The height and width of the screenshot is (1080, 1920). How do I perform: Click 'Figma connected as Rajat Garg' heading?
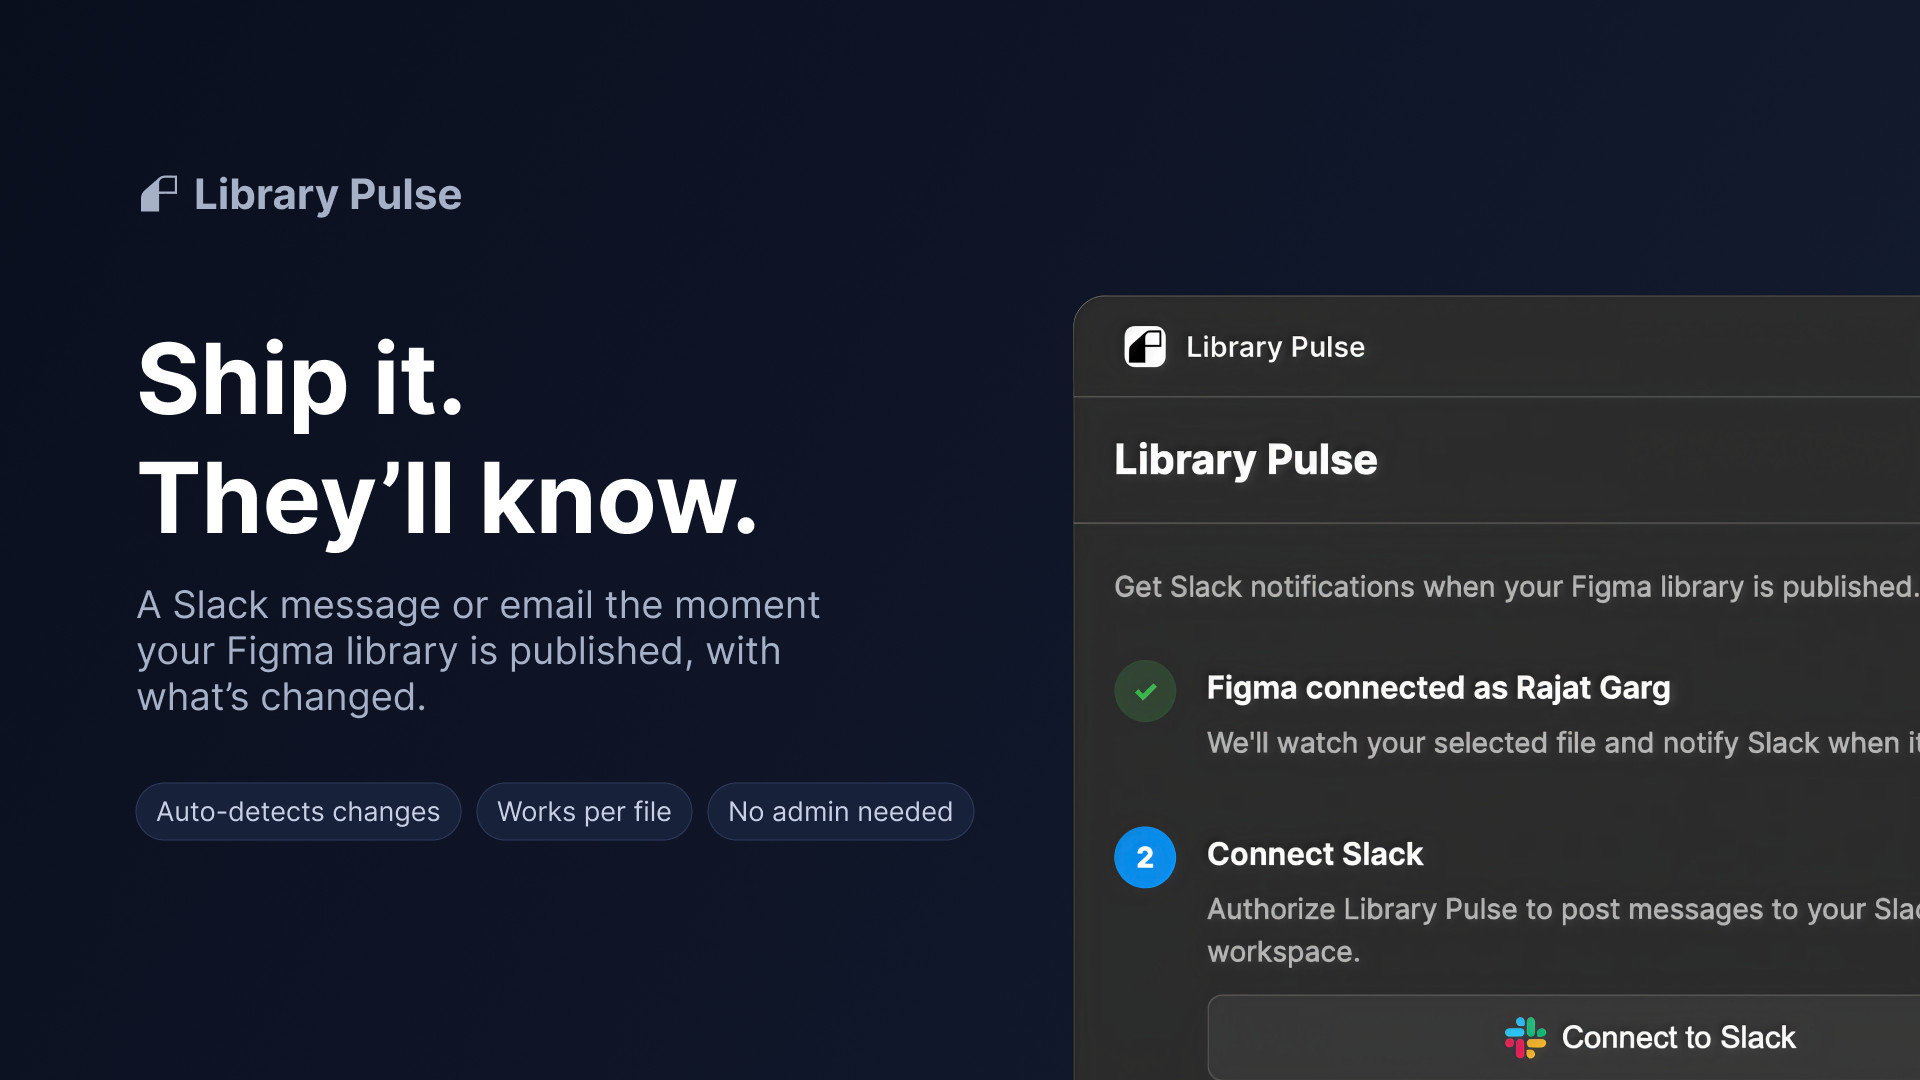pyautogui.click(x=1438, y=688)
